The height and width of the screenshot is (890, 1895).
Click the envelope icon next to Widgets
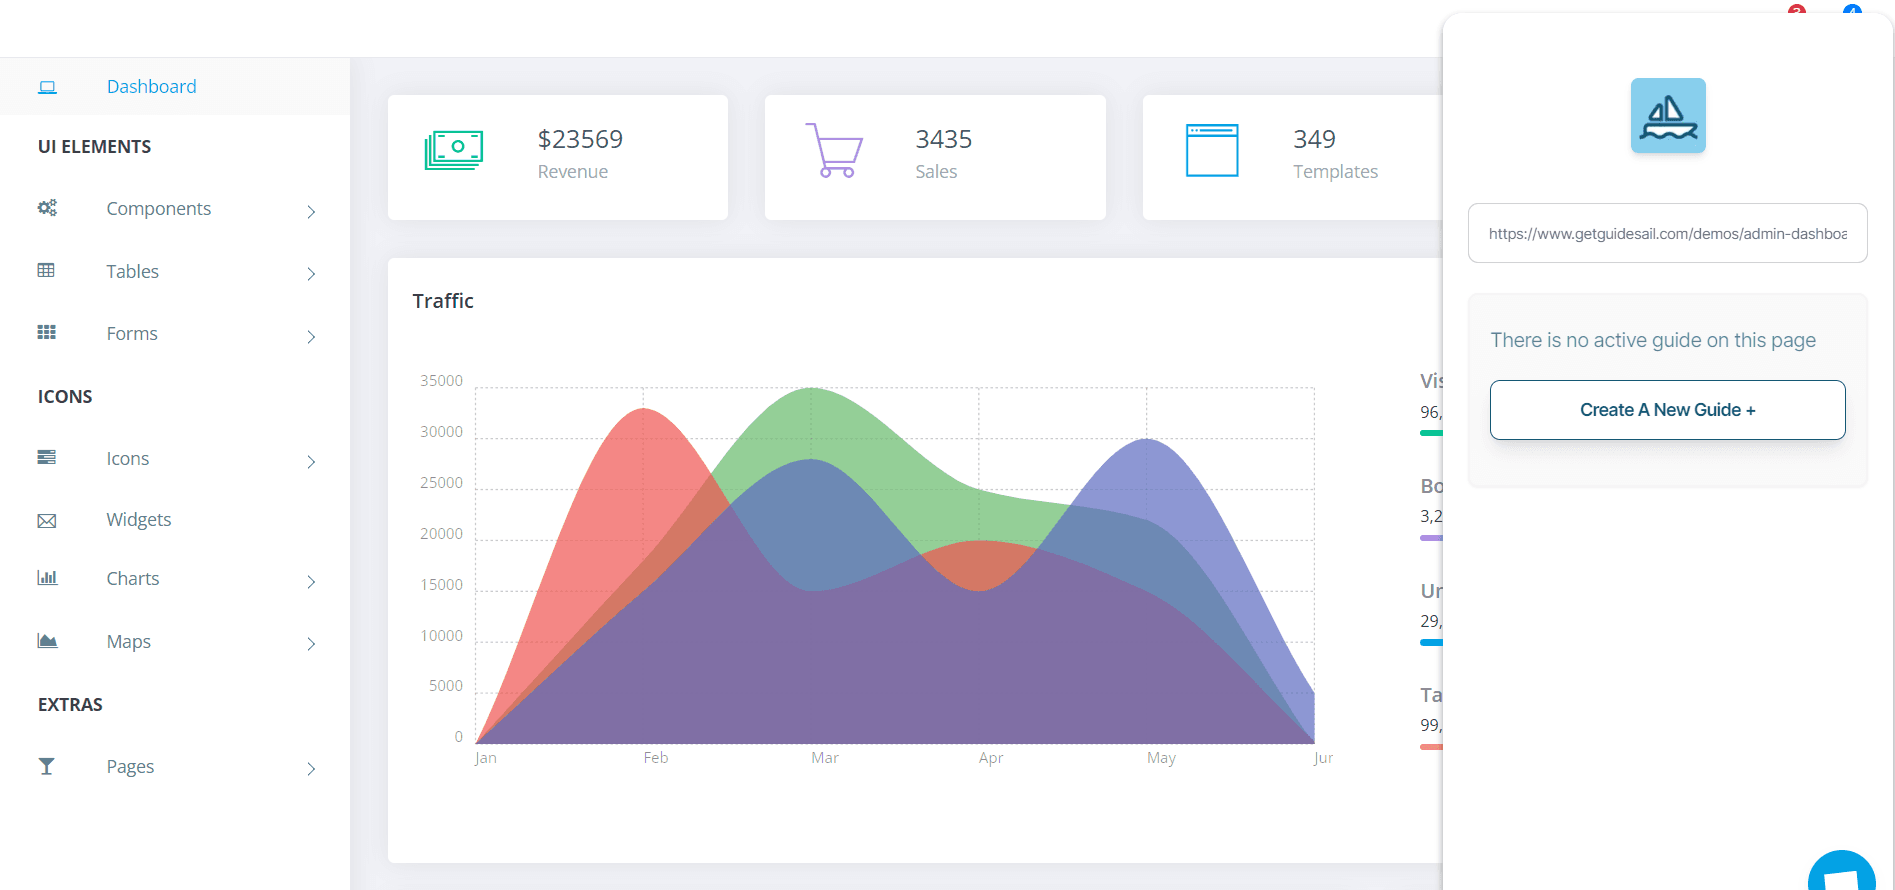[x=47, y=521]
